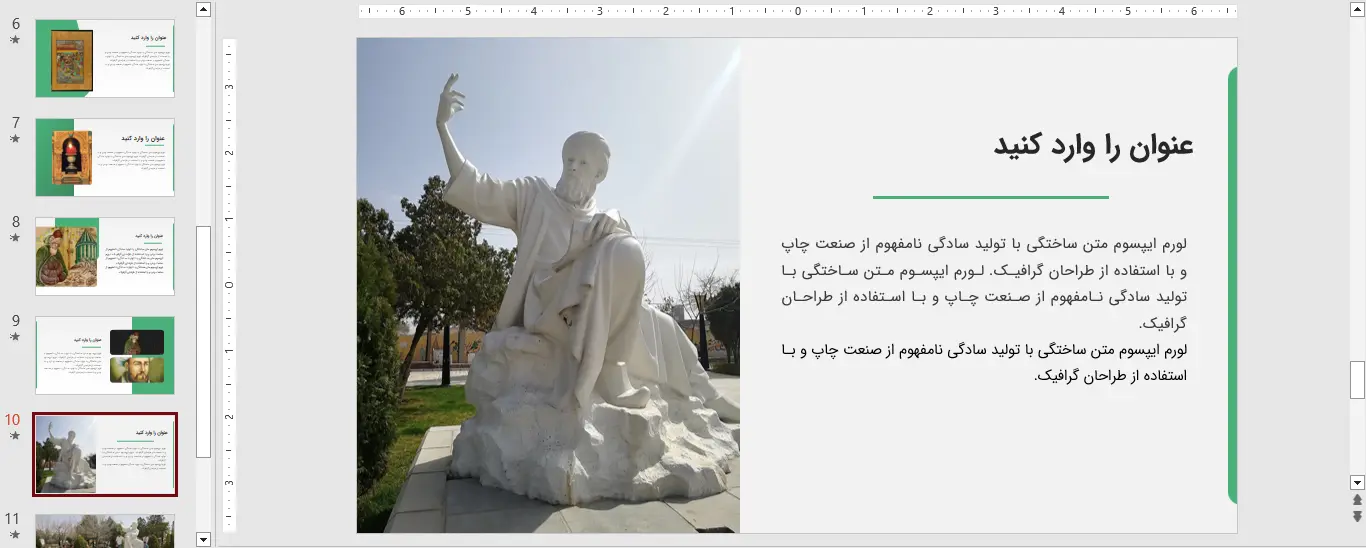The height and width of the screenshot is (548, 1366).
Task: Click thumbnail panel scroll down arrow
Action: [204, 539]
